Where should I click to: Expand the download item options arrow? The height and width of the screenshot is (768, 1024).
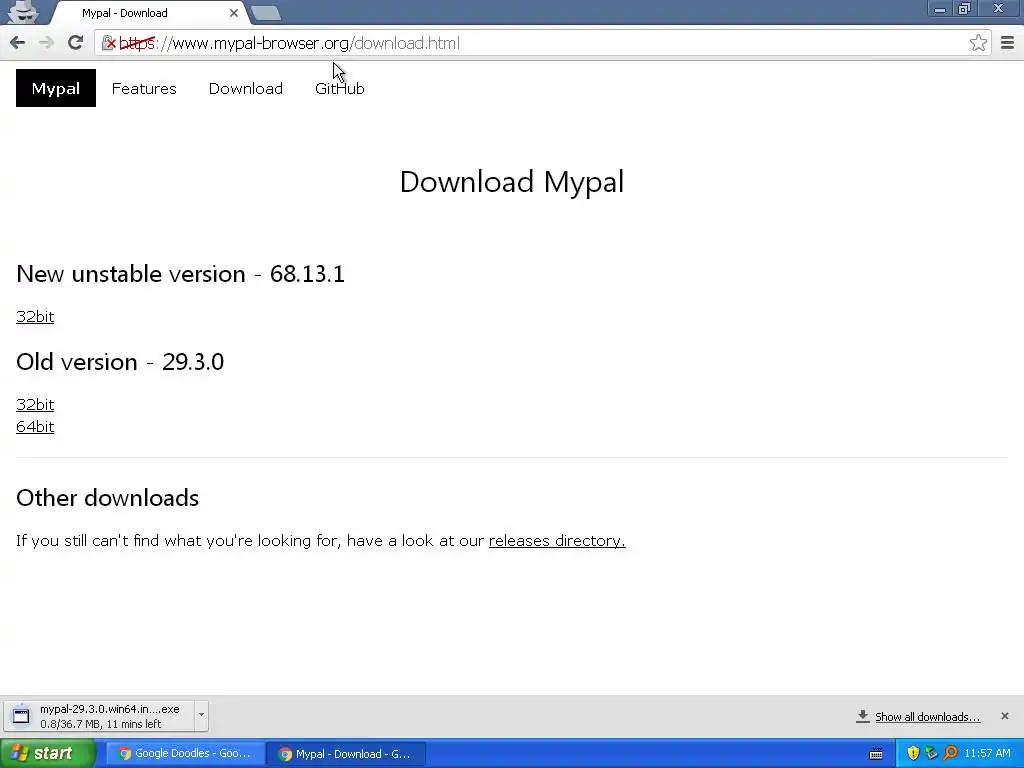click(201, 715)
